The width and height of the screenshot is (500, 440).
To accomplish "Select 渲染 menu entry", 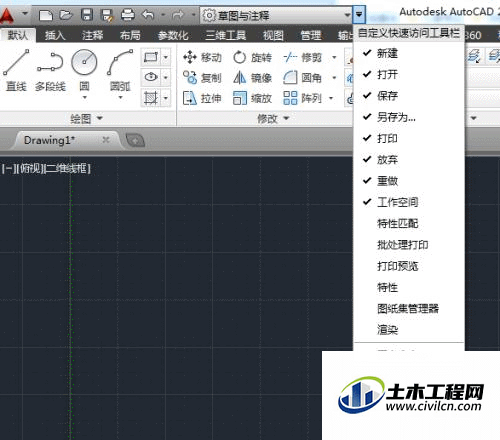I will [x=409, y=330].
